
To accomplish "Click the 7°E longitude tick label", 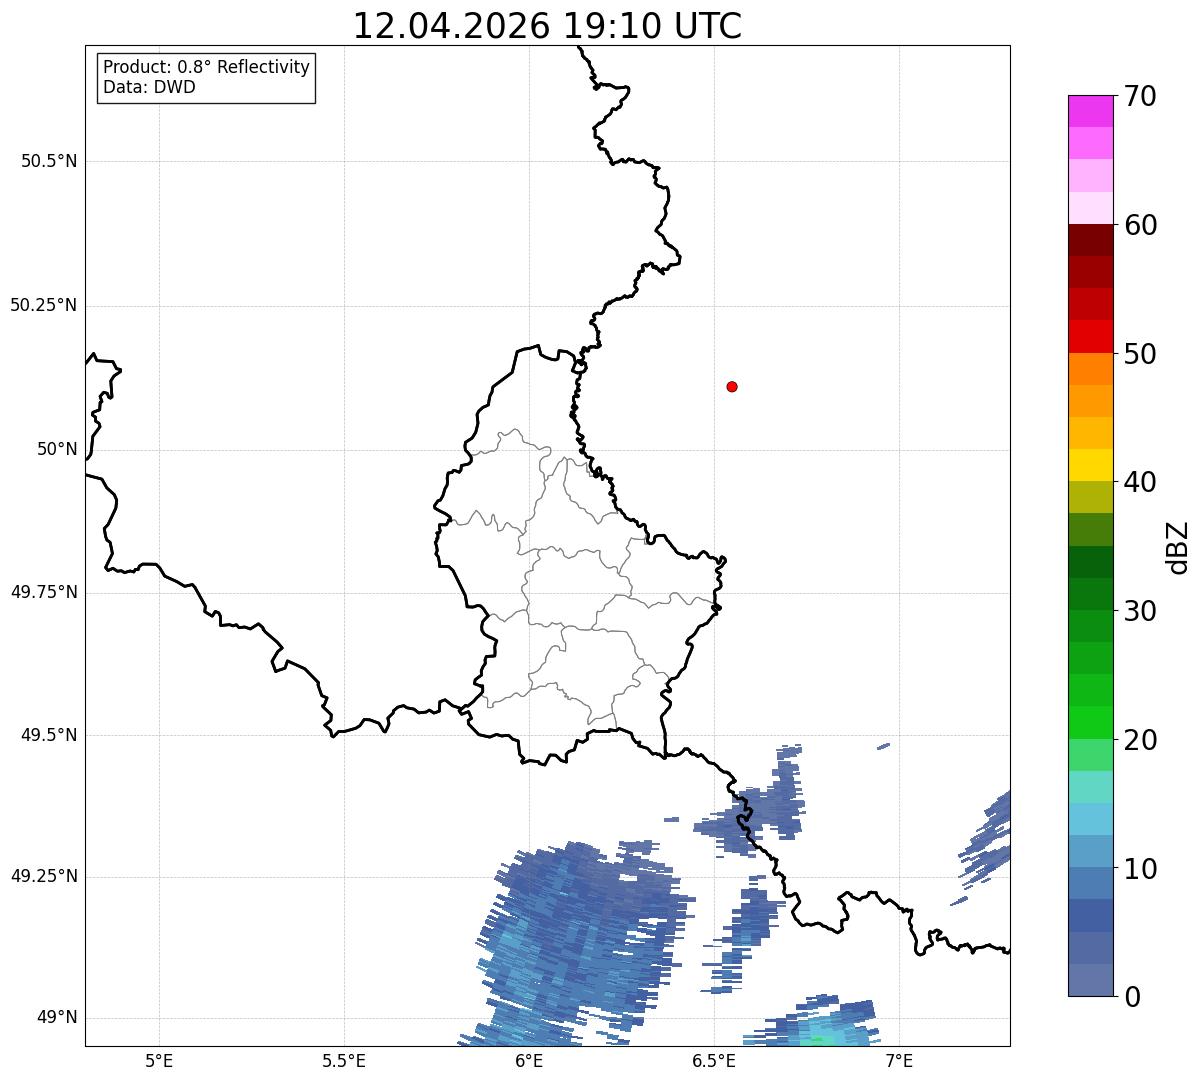I will 900,1060.
